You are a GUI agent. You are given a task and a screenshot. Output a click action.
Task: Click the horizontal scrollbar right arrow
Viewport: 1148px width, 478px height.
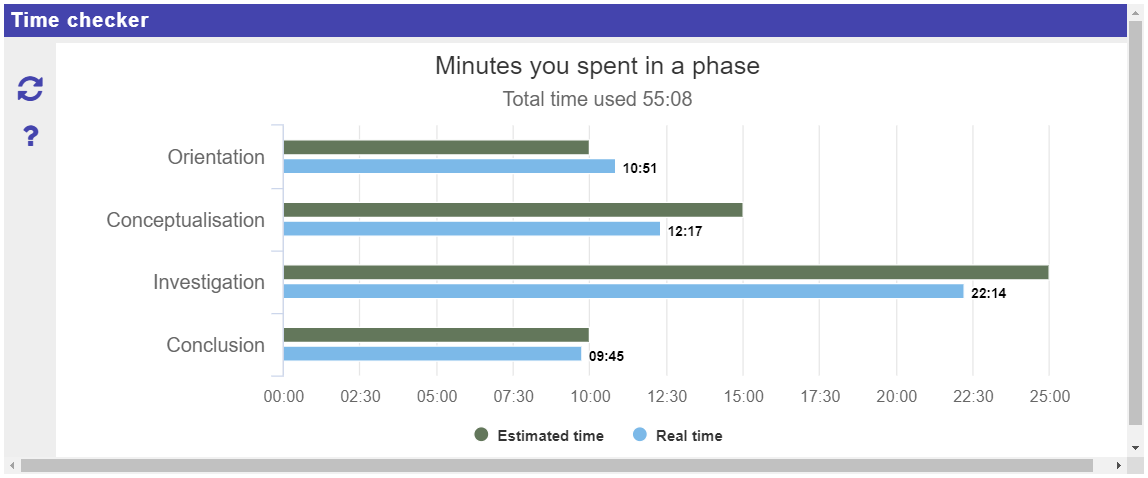point(1119,465)
